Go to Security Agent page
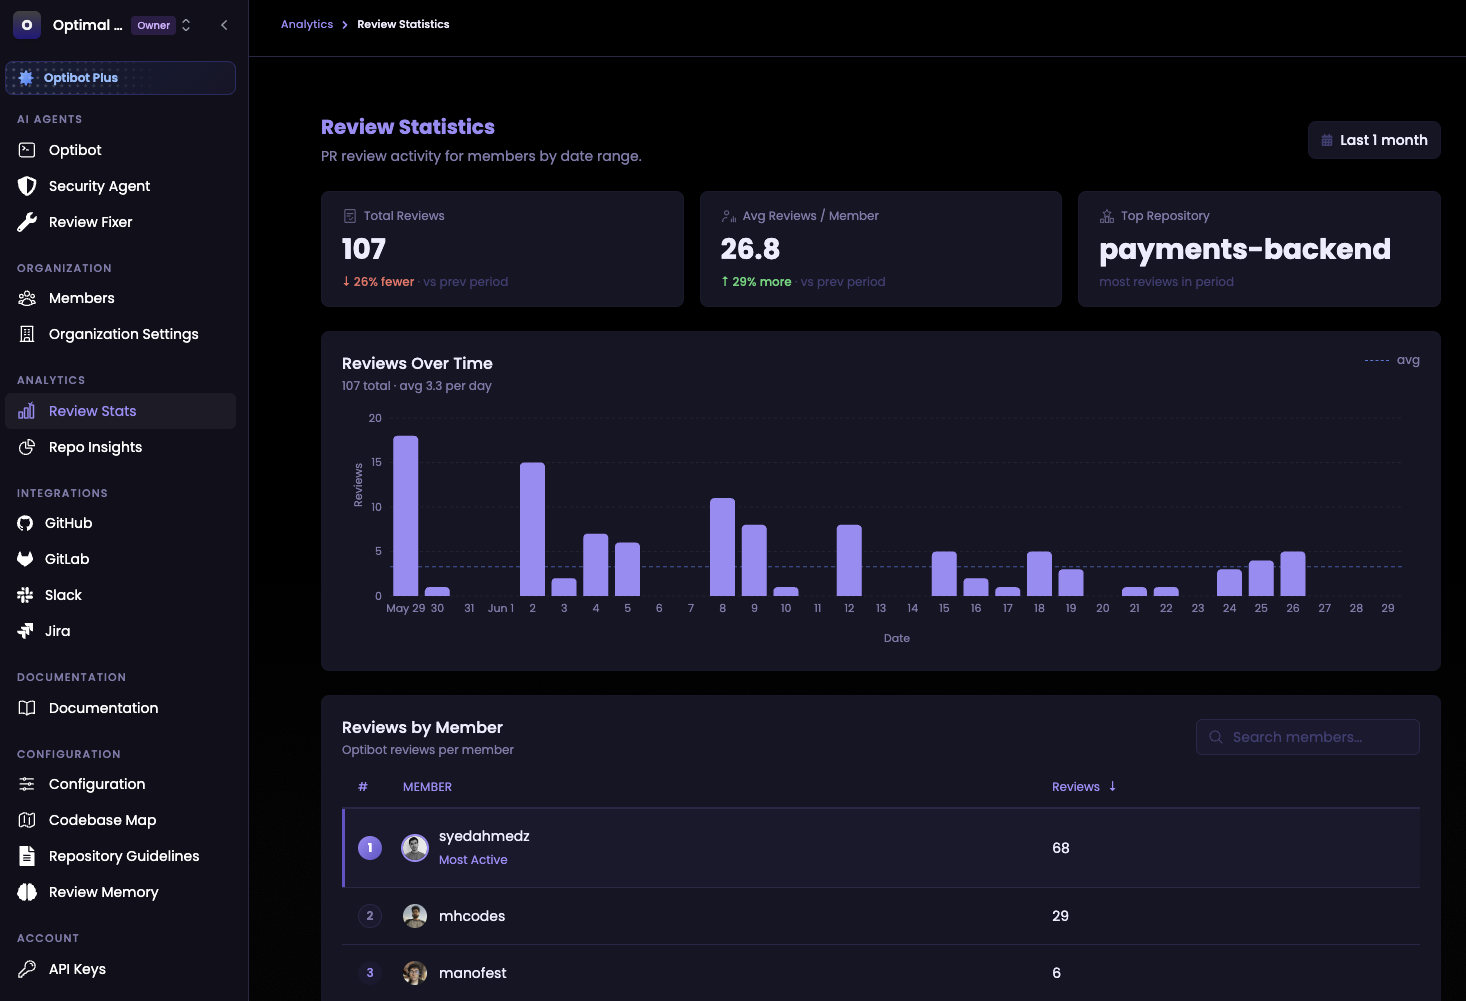This screenshot has width=1466, height=1001. click(120, 186)
